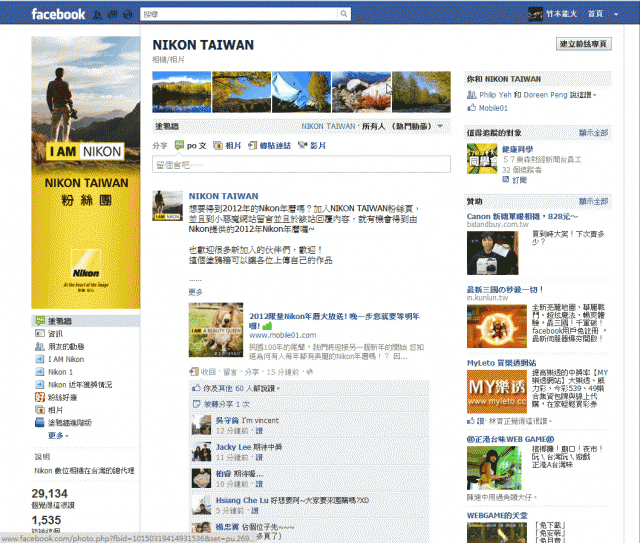
Task: Click Jacky Lee's comment avatar
Action: coord(201,452)
